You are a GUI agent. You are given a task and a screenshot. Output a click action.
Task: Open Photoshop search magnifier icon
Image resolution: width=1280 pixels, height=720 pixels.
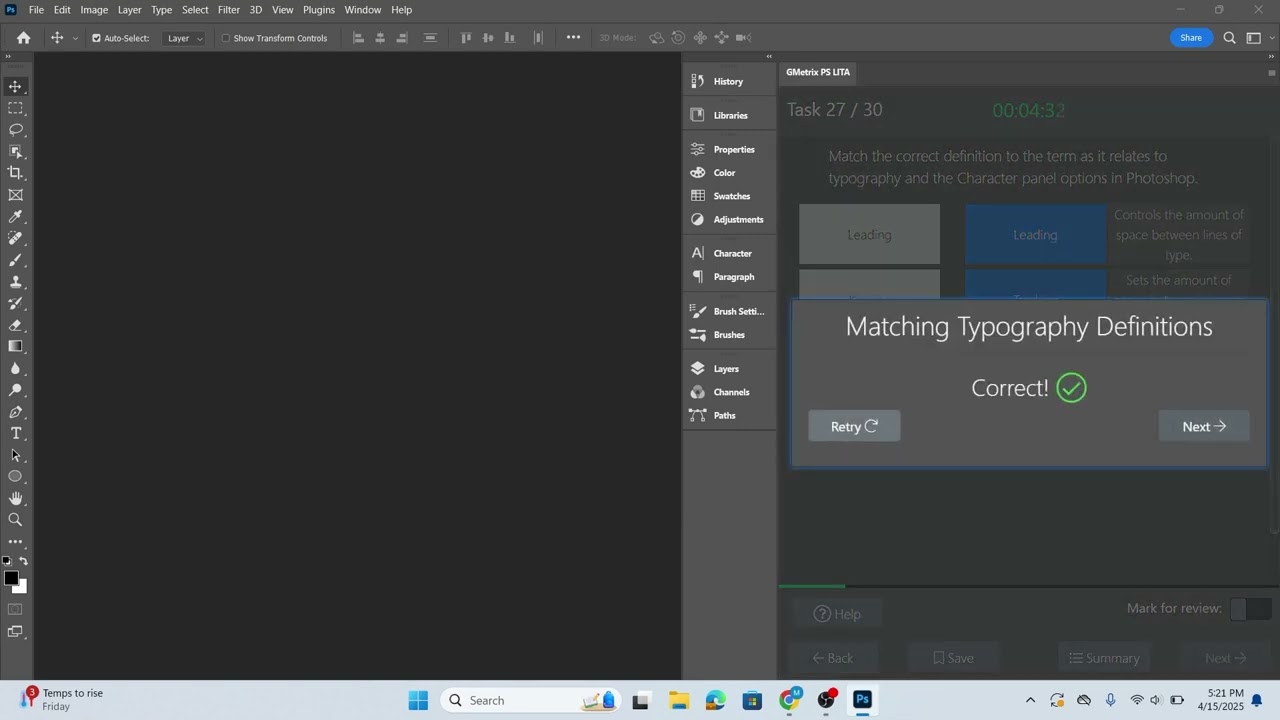[1230, 38]
